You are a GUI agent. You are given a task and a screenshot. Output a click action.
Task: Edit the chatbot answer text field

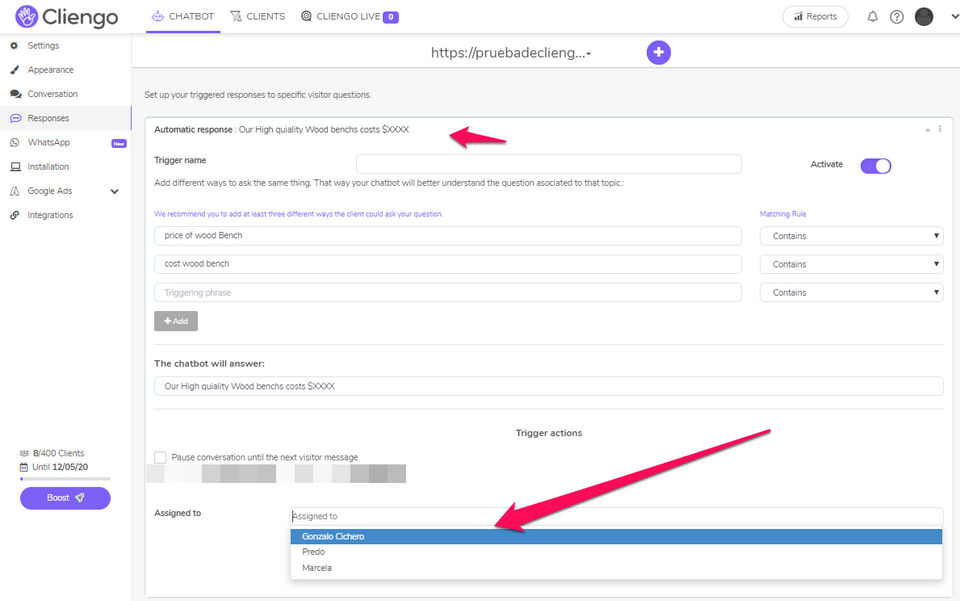(x=549, y=386)
